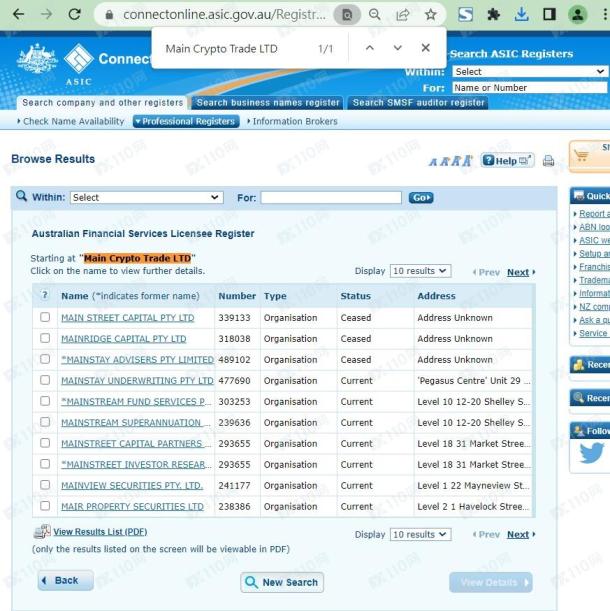Click top Next pagination link
Image resolution: width=610 pixels, height=611 pixels.
pos(518,272)
